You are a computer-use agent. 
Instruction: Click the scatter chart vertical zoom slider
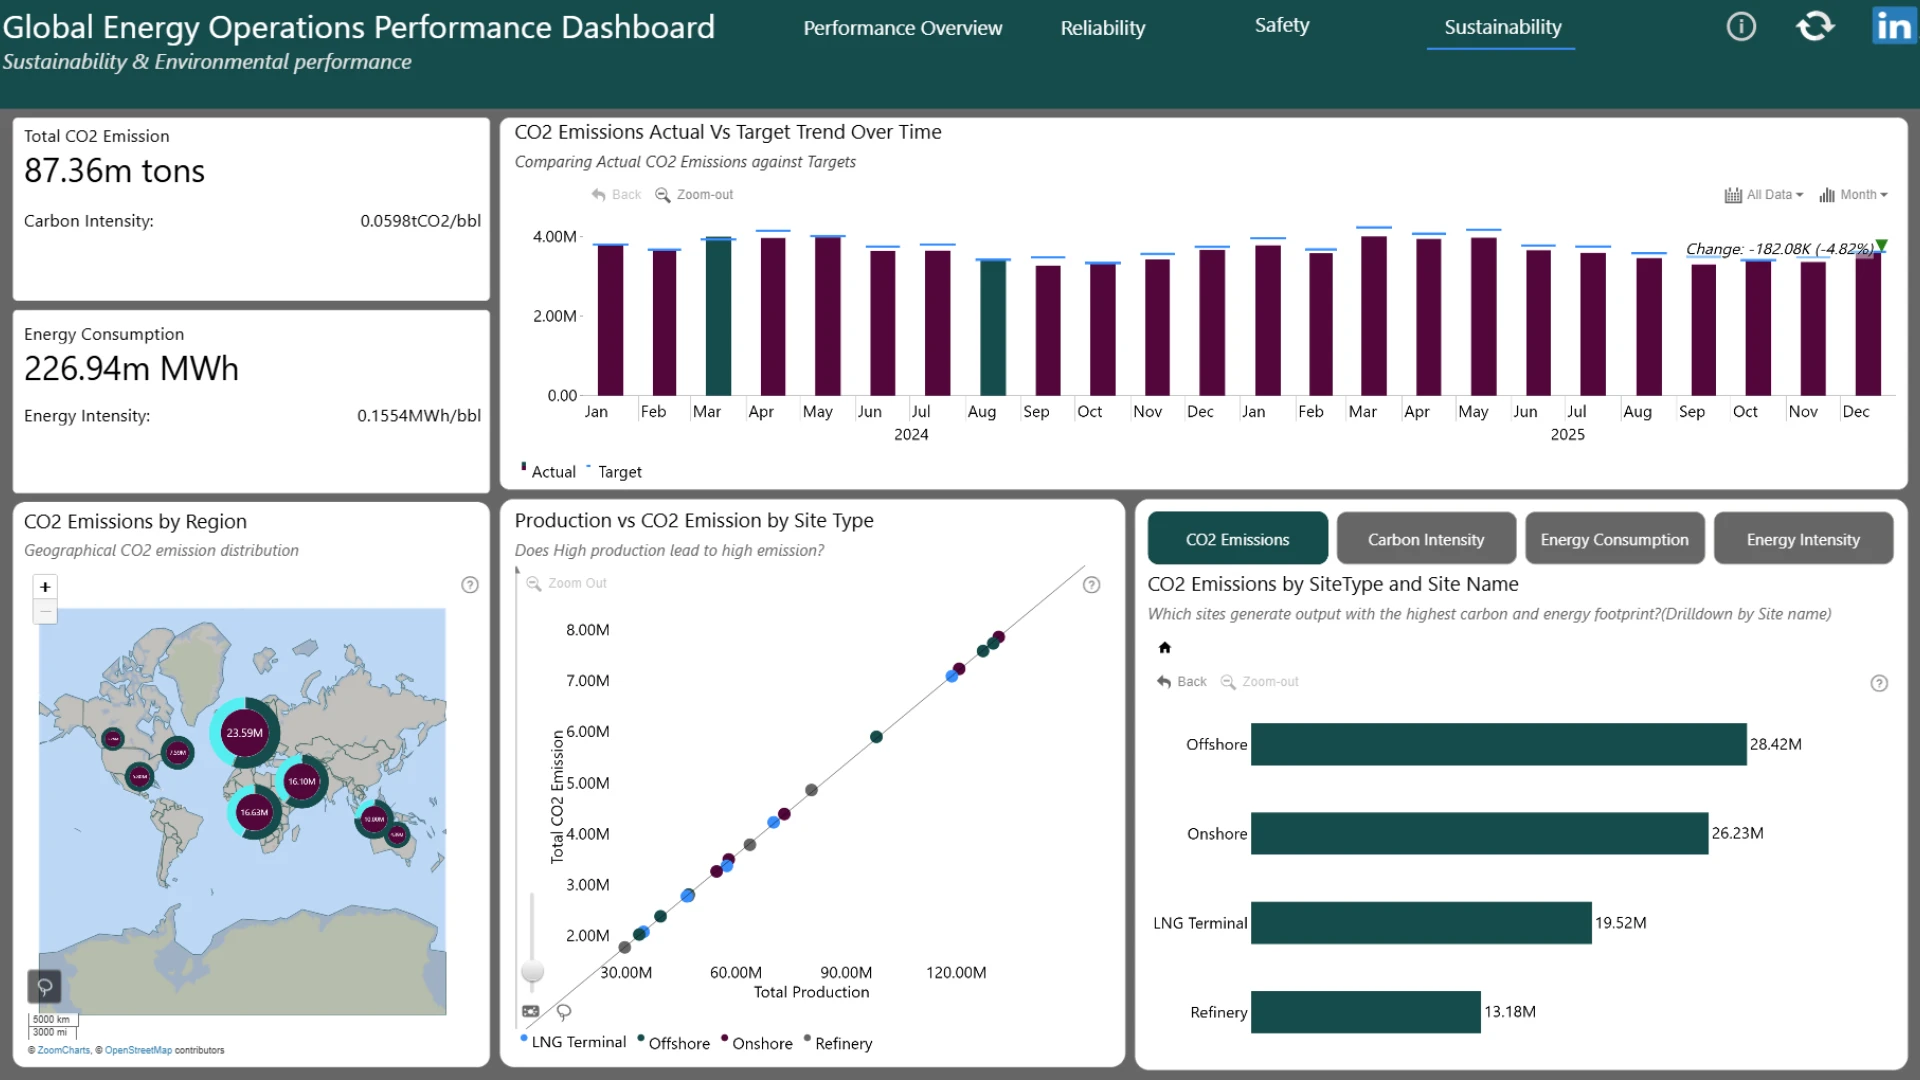coord(533,970)
